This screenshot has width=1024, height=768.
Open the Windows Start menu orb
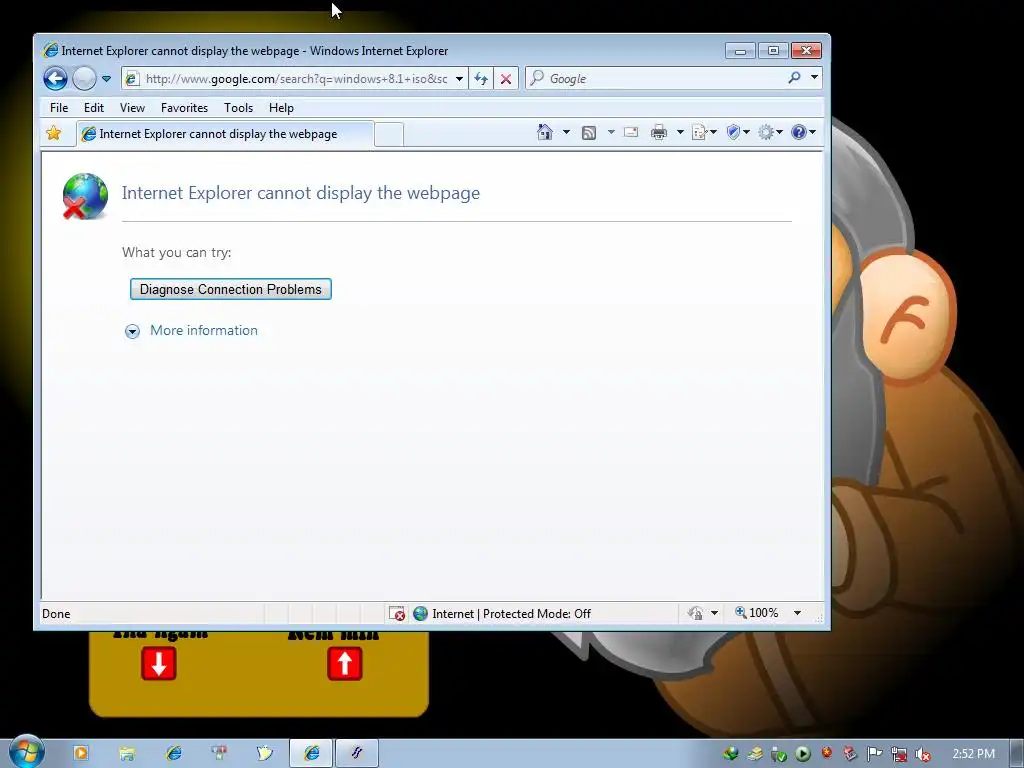[x=26, y=751]
